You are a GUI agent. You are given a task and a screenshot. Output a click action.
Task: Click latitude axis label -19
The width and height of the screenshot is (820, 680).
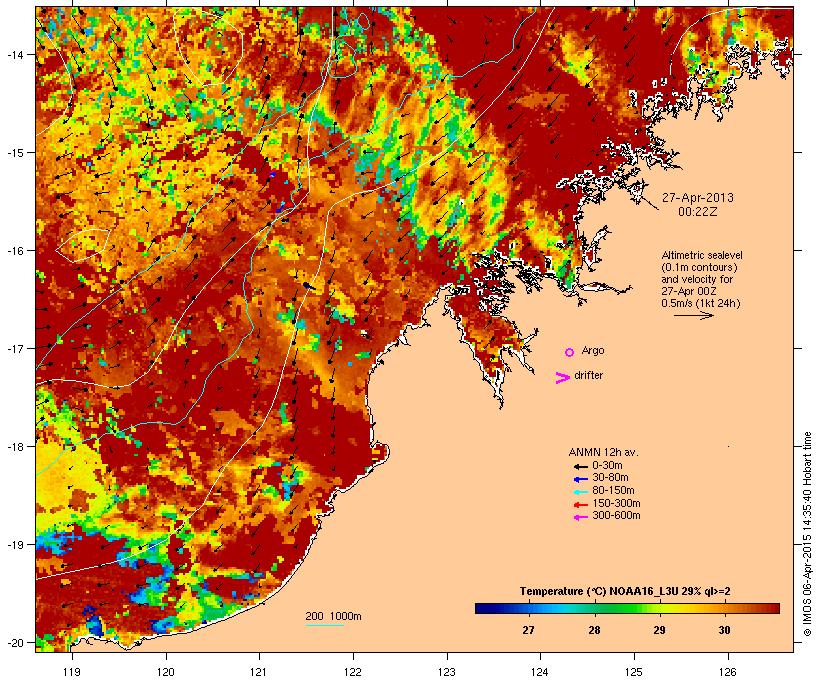(15, 545)
